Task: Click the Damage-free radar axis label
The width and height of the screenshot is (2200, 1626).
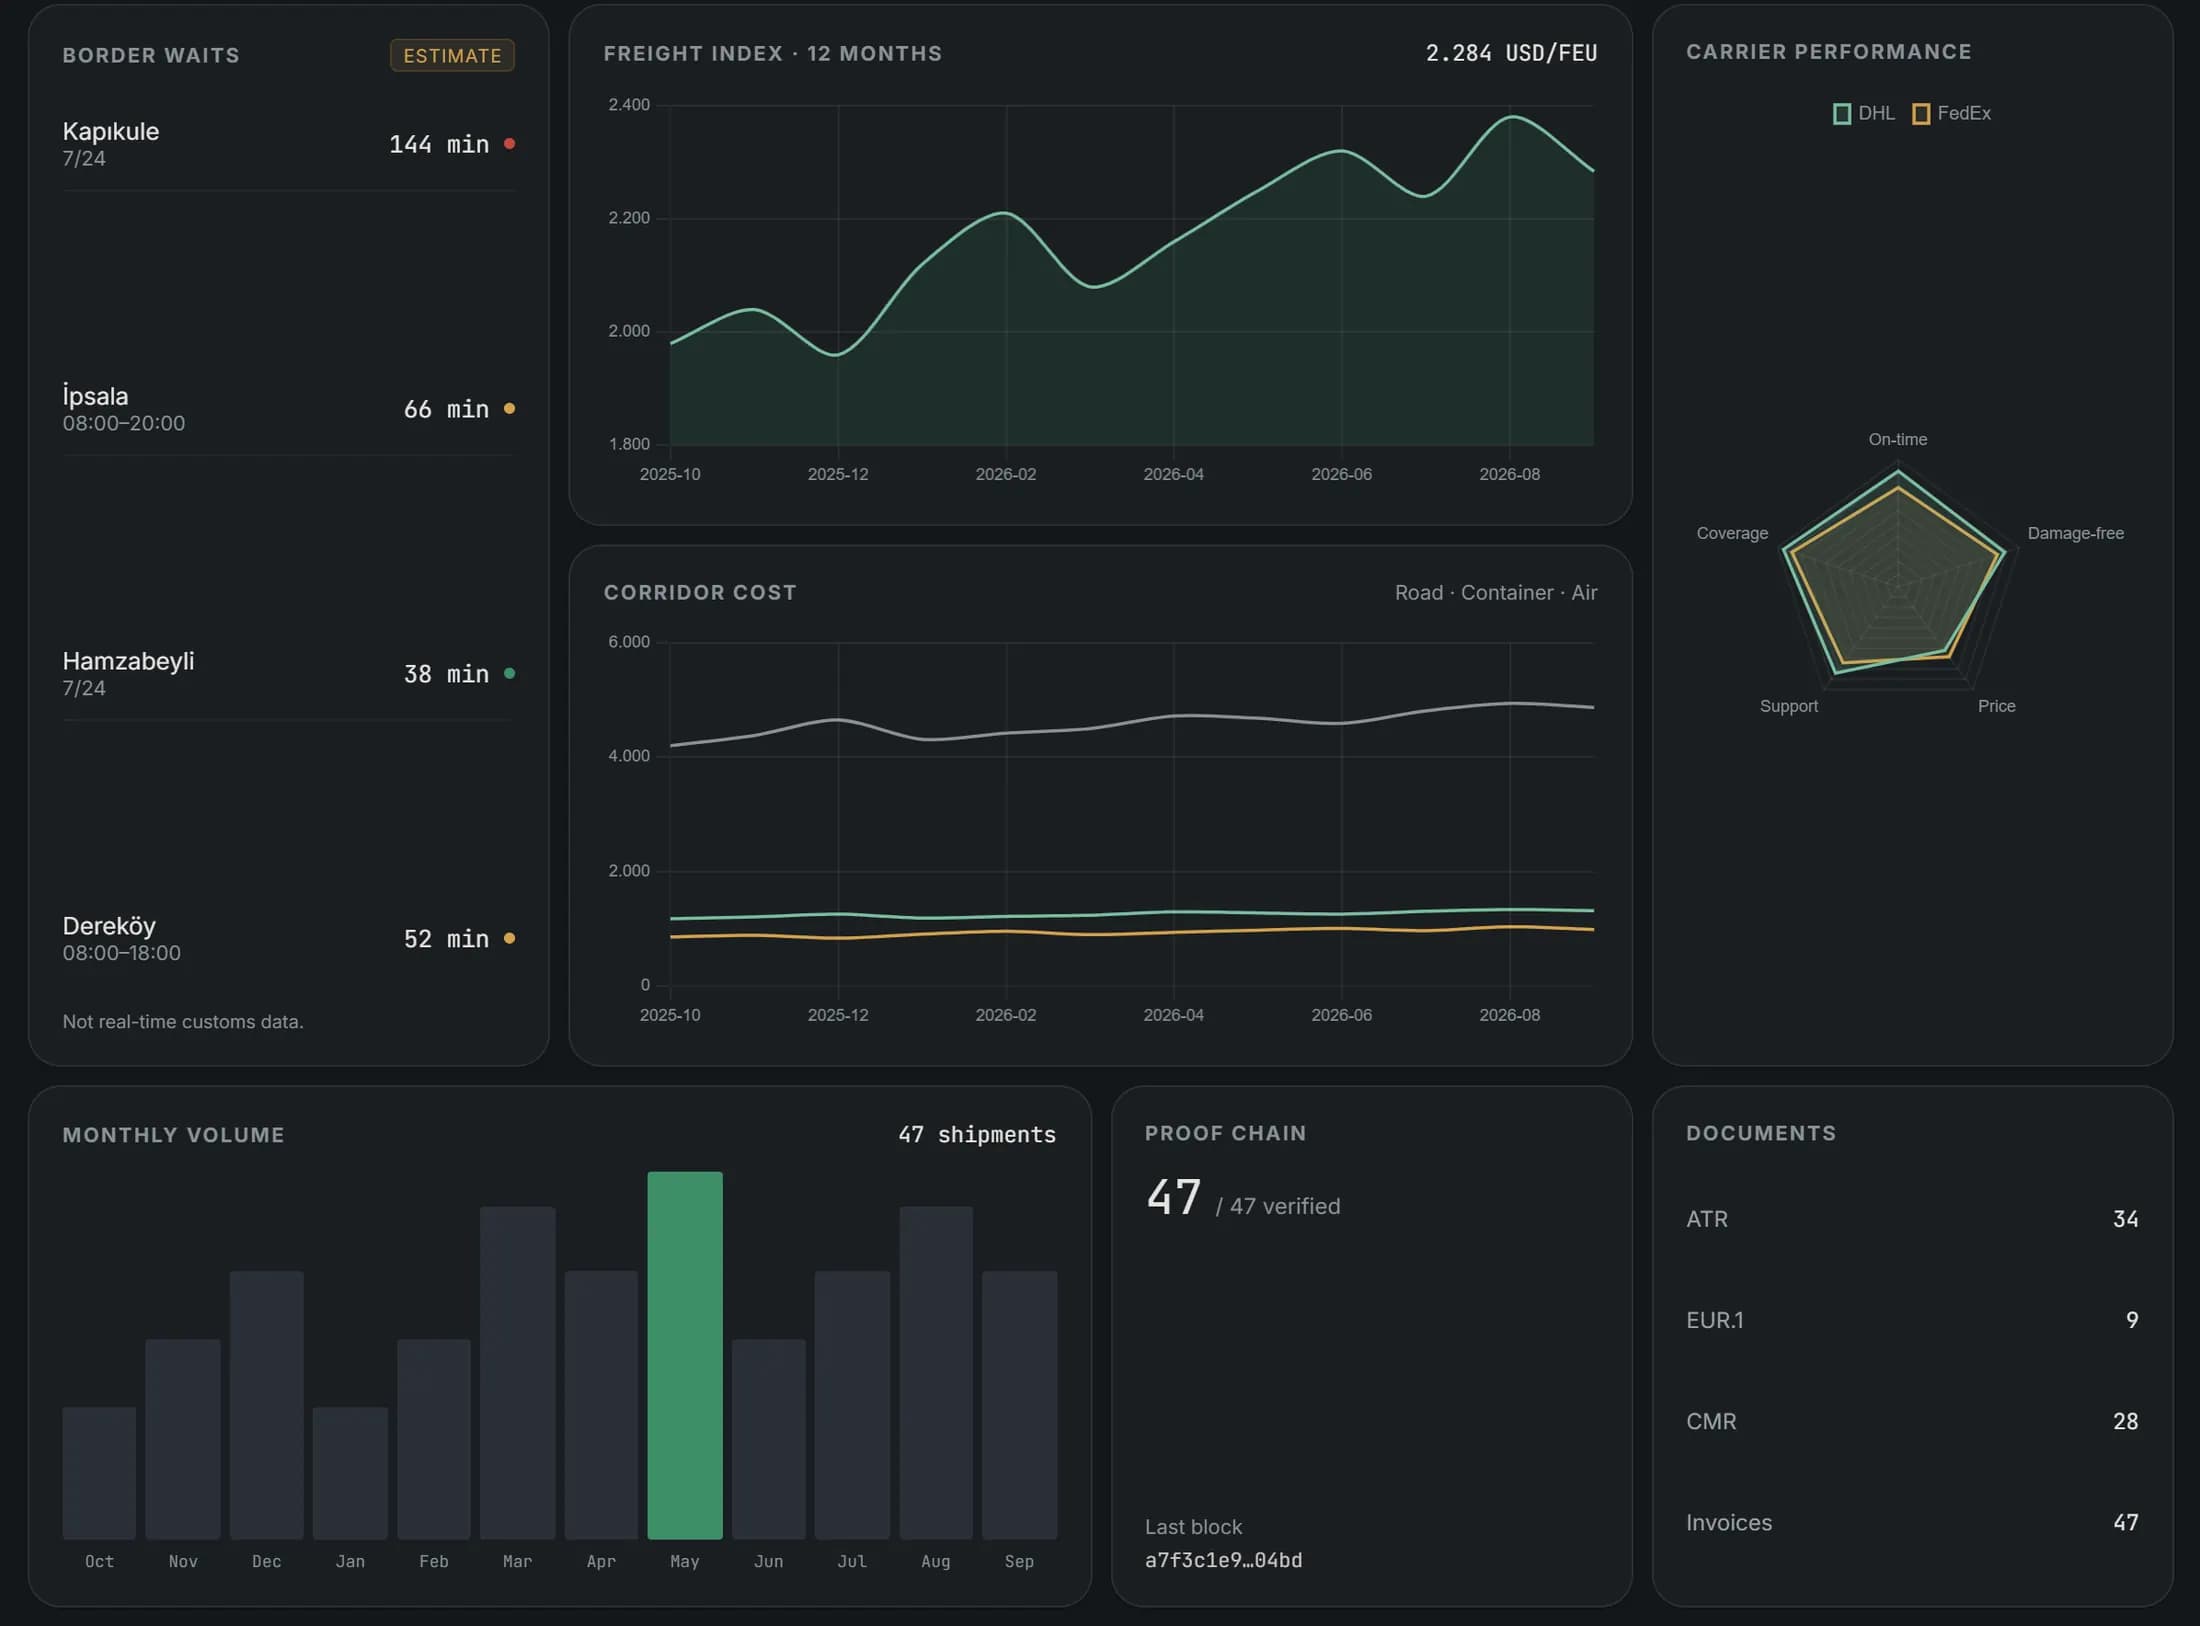Action: (x=2076, y=534)
